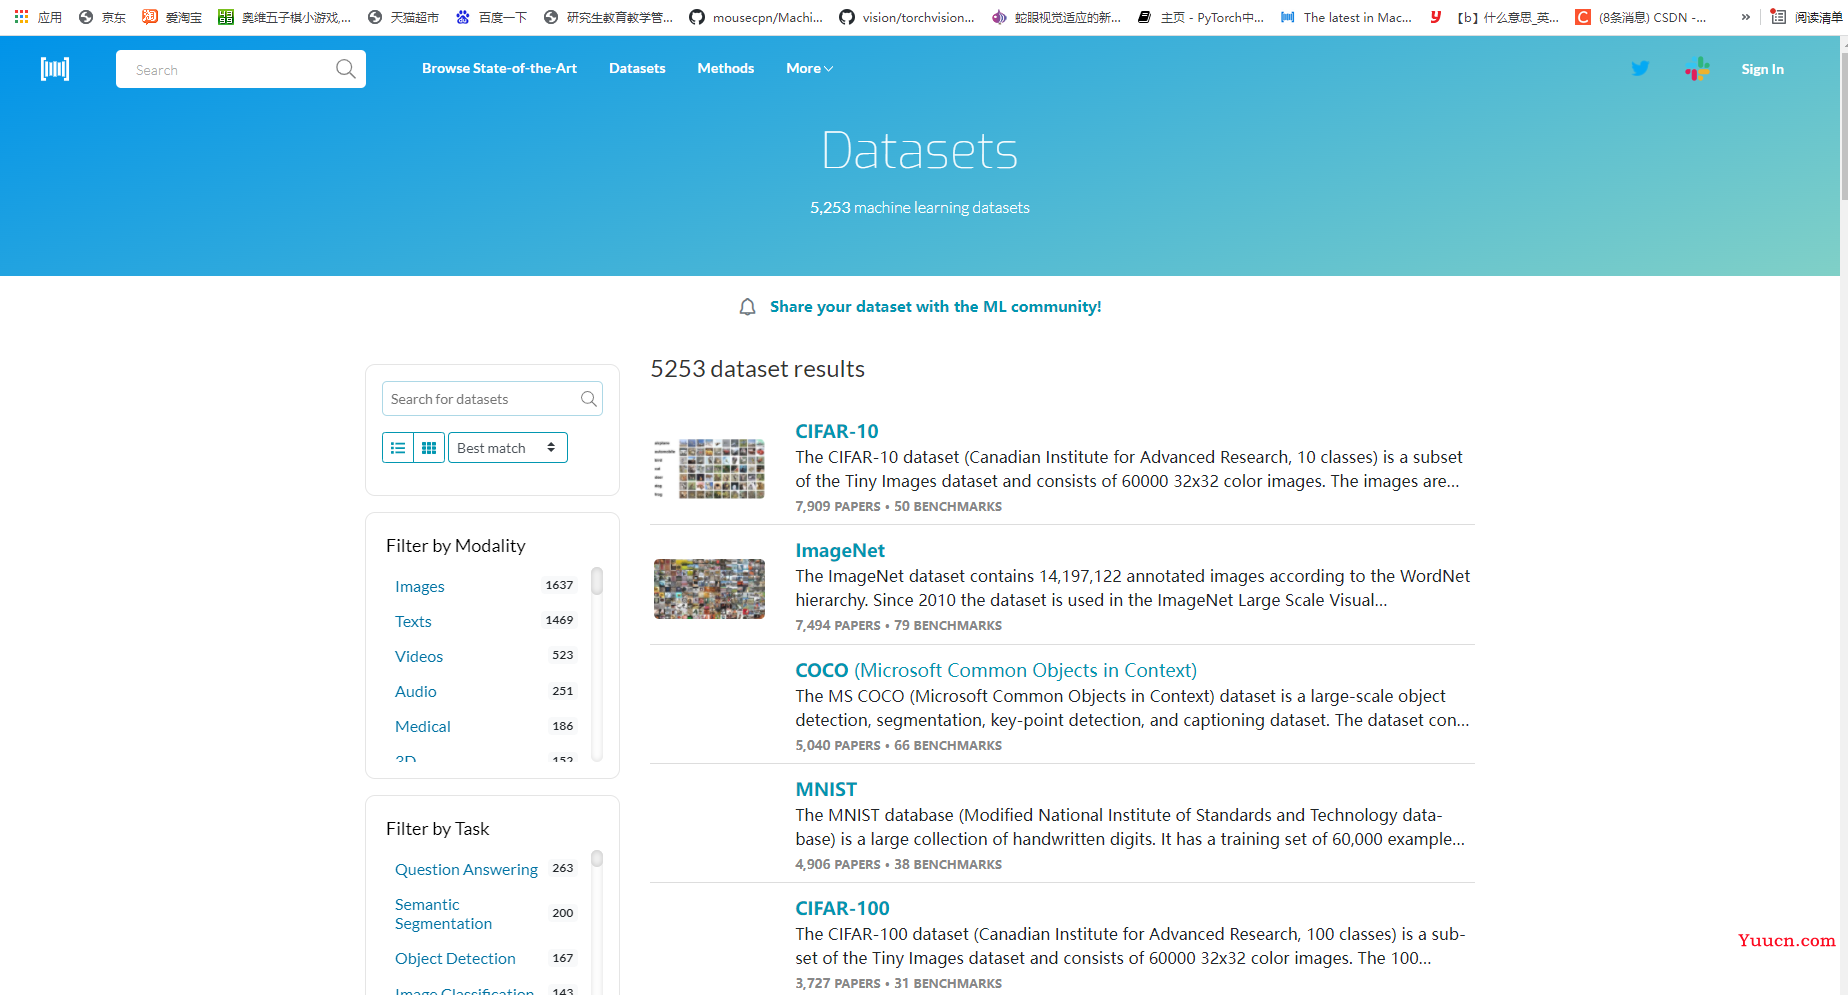Viewport: 1848px width, 995px height.
Task: Click Share your dataset with the ML community
Action: 935,307
